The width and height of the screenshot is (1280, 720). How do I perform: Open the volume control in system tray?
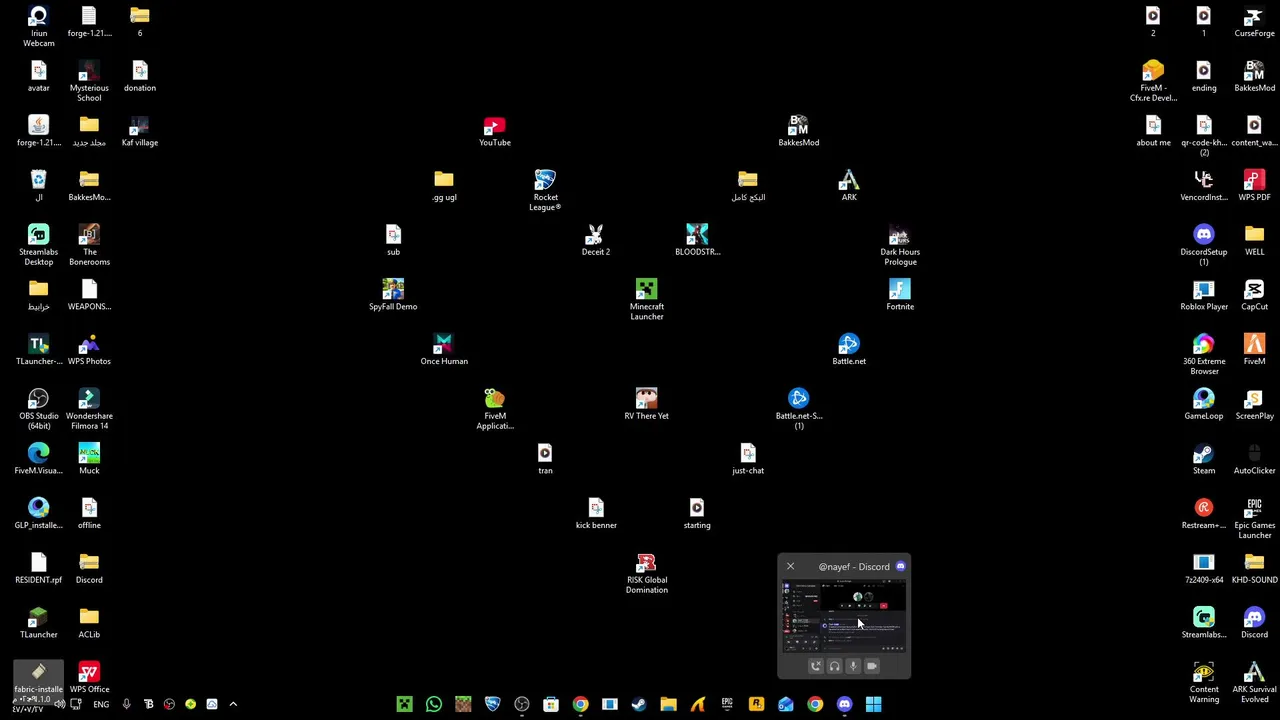coord(60,704)
